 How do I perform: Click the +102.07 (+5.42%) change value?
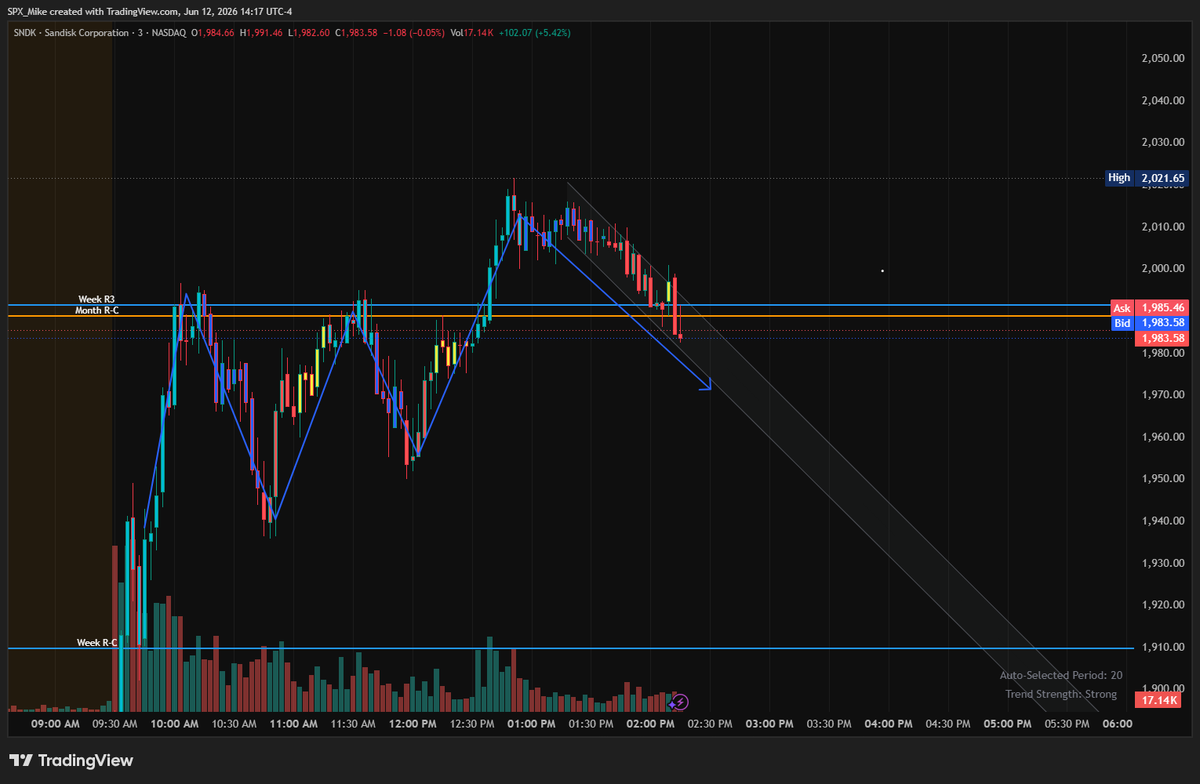coord(535,33)
